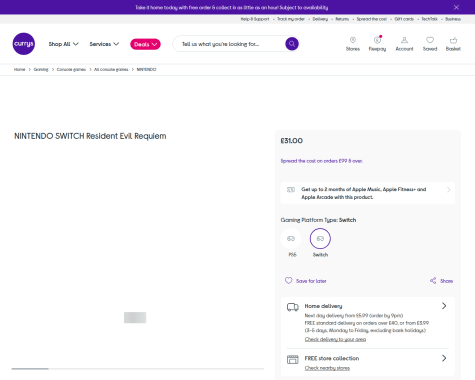Open TechTalk link
Viewport: 475px width, 380px height.
pyautogui.click(x=429, y=19)
